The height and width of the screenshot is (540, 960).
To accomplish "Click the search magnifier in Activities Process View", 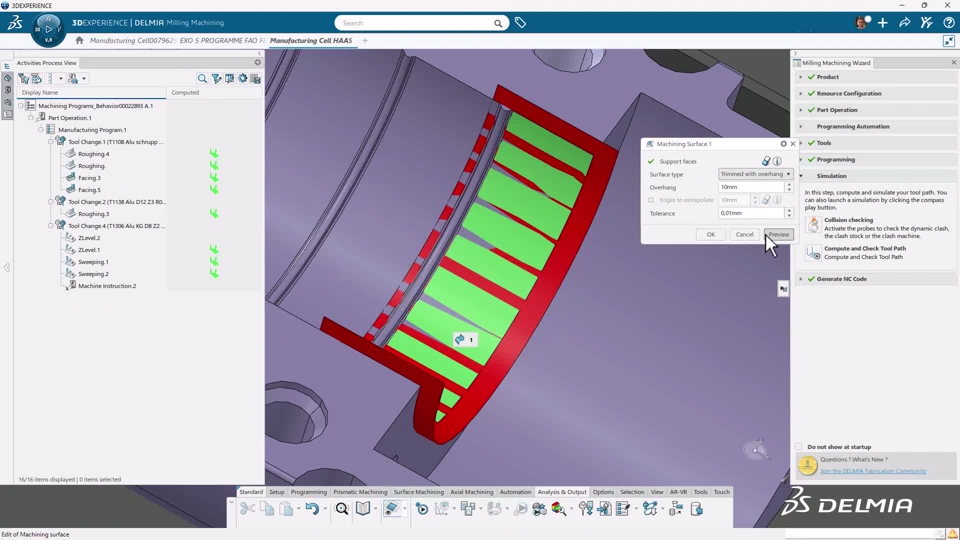I will pos(202,78).
